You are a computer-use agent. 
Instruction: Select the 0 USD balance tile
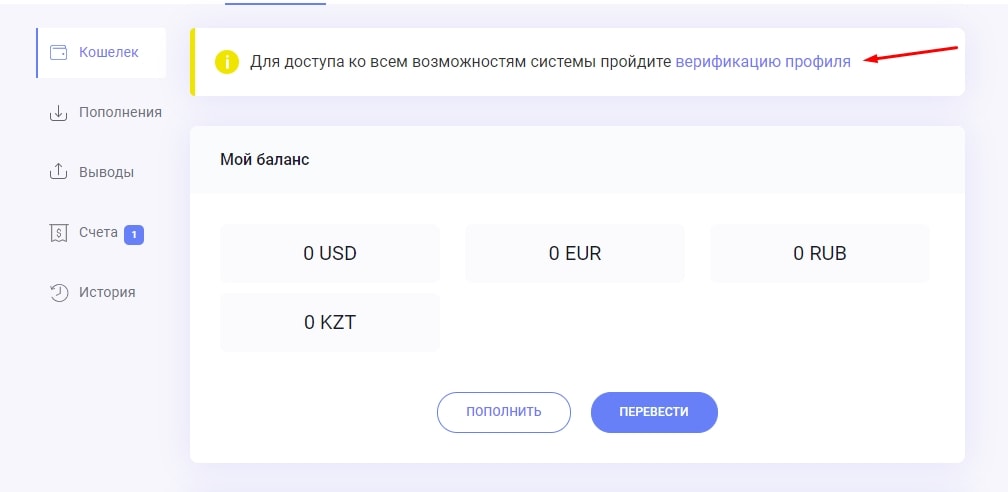[330, 254]
